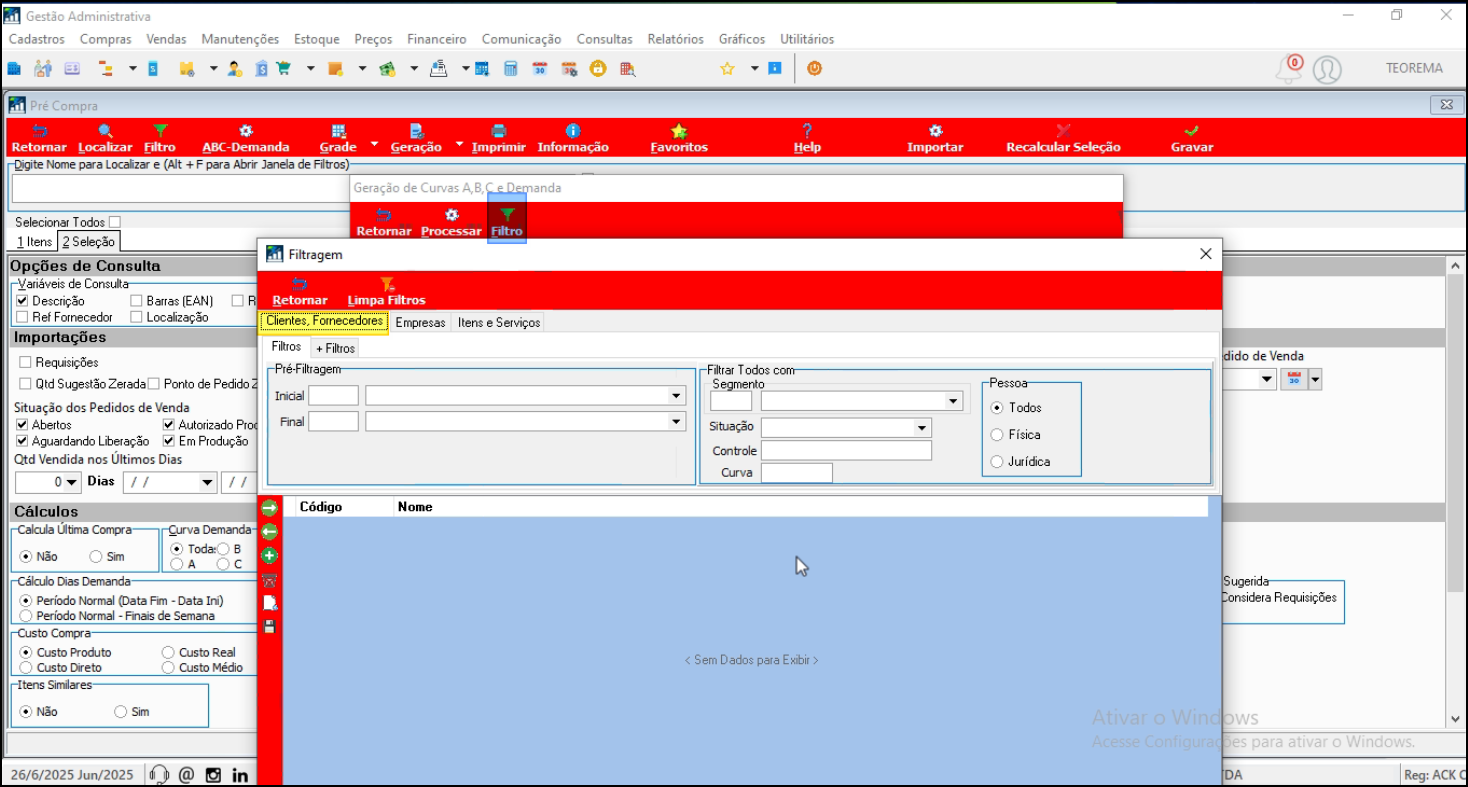The image size is (1468, 787).
Task: Select the Todos radio button under Pessoa
Action: (997, 407)
